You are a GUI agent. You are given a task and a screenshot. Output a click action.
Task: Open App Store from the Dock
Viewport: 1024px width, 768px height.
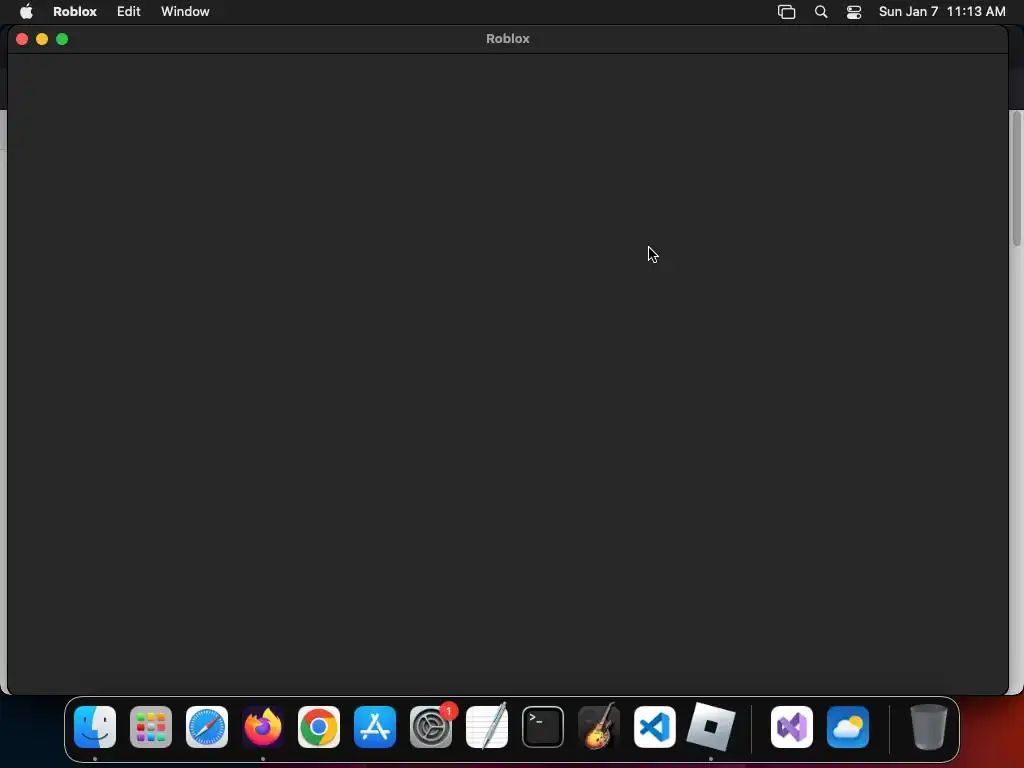click(x=375, y=727)
